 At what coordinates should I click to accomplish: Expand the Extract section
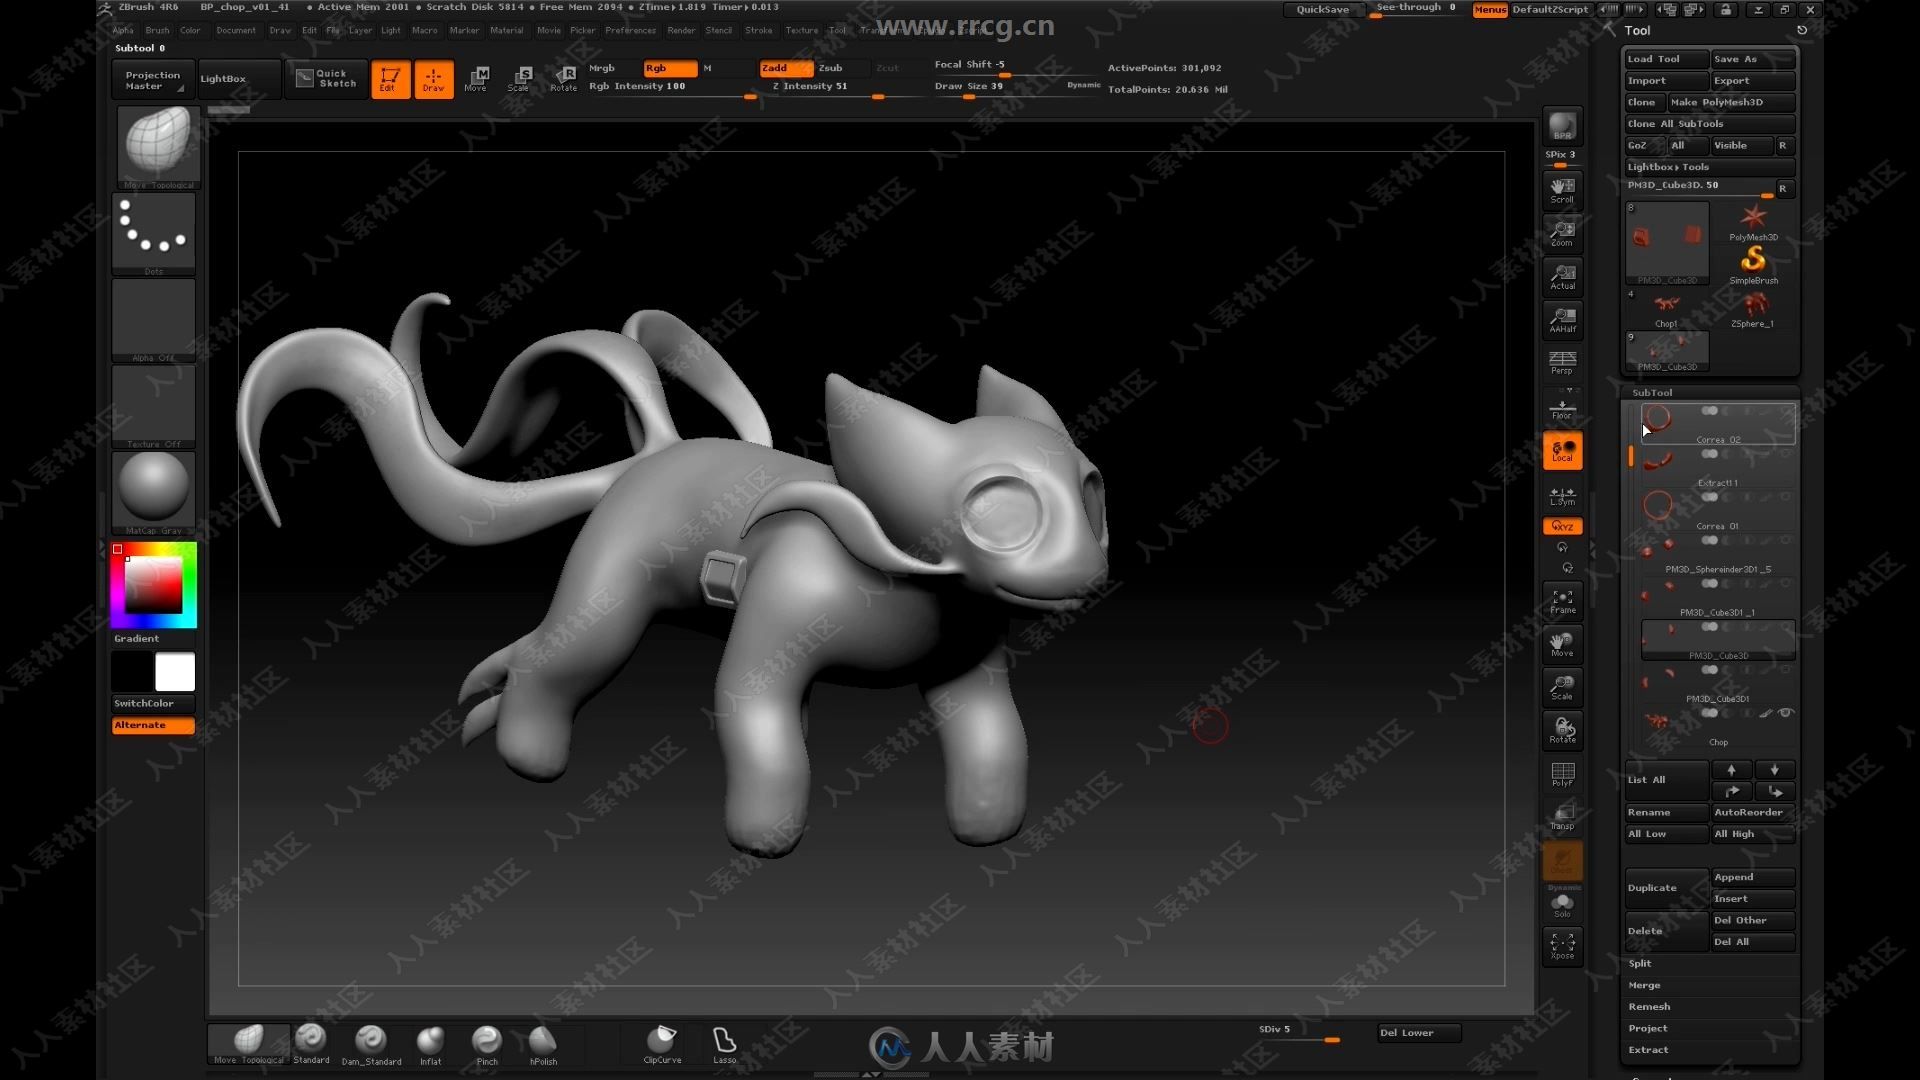point(1648,1050)
